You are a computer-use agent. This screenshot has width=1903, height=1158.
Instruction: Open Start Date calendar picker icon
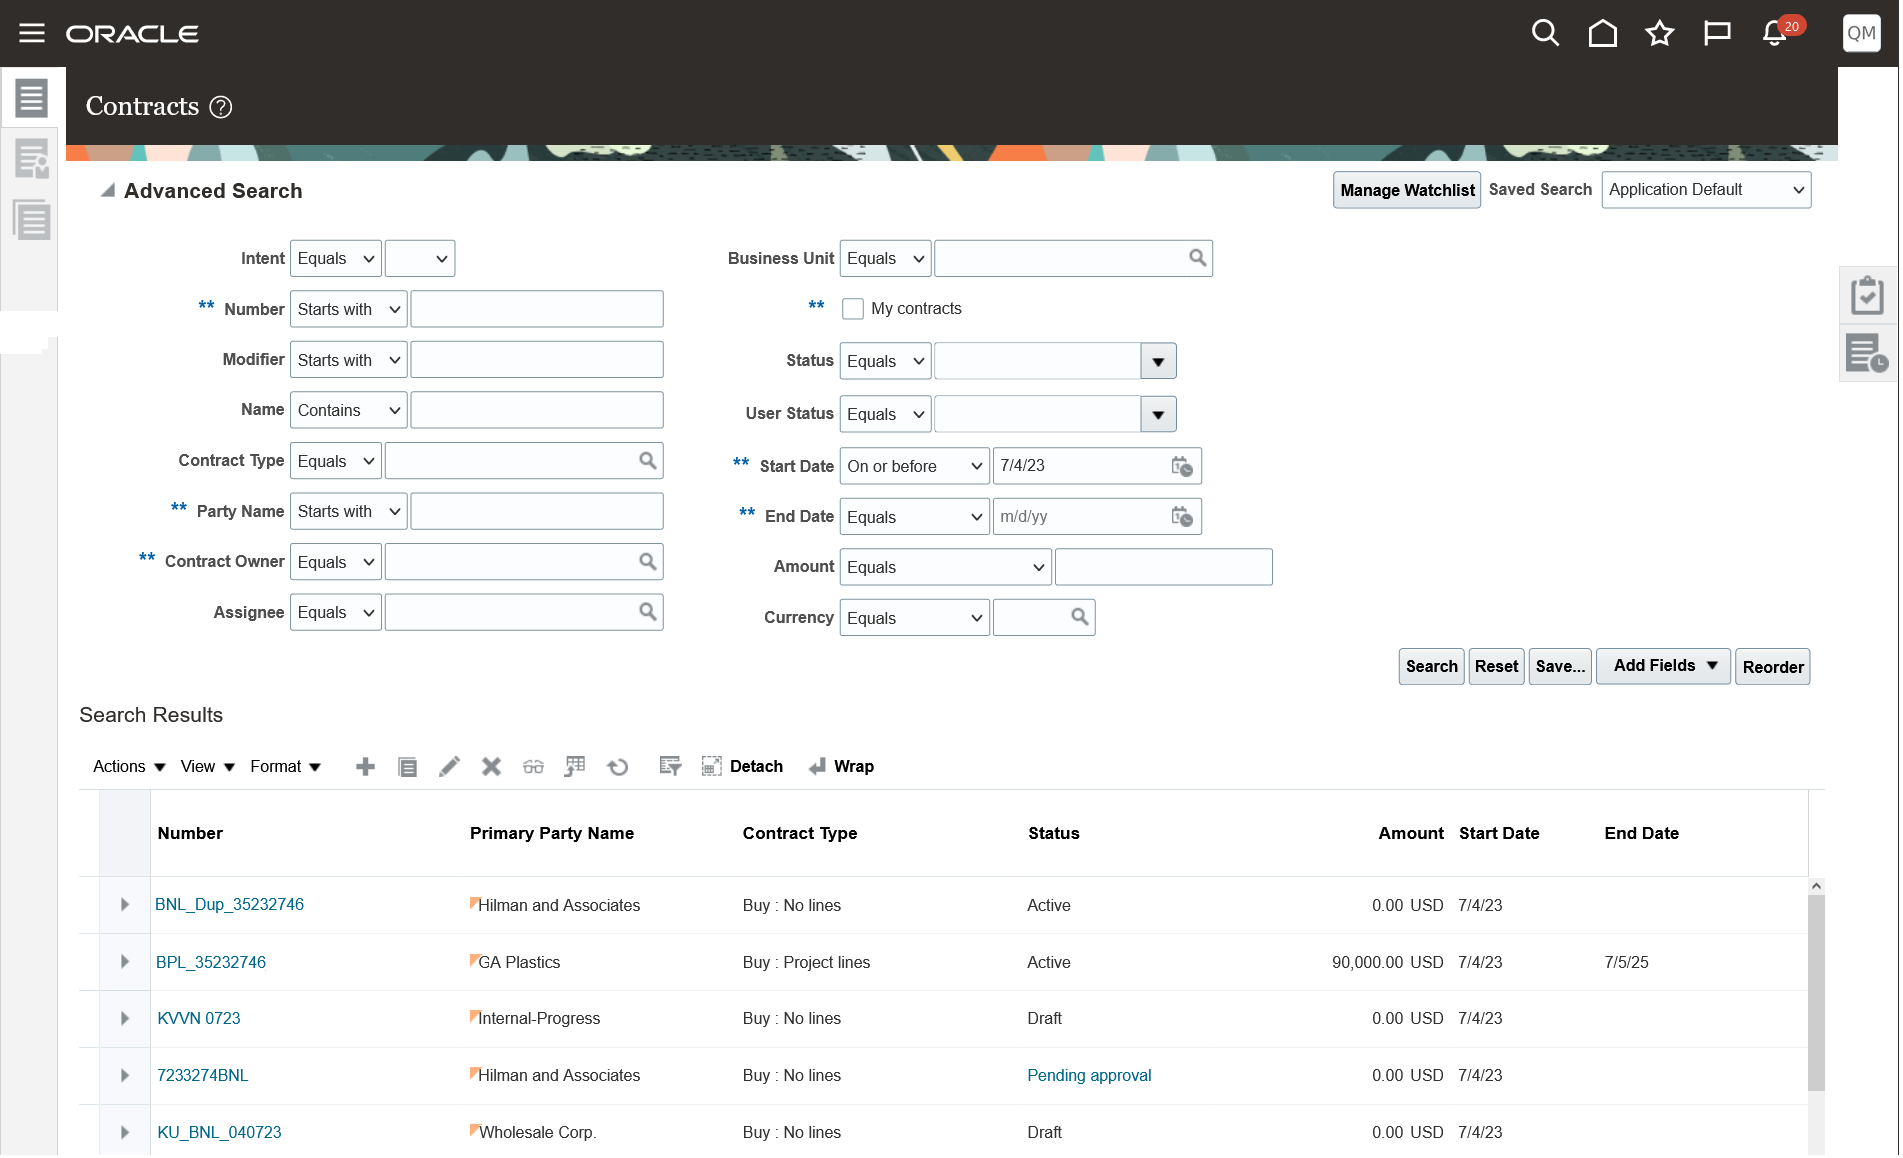click(x=1181, y=467)
